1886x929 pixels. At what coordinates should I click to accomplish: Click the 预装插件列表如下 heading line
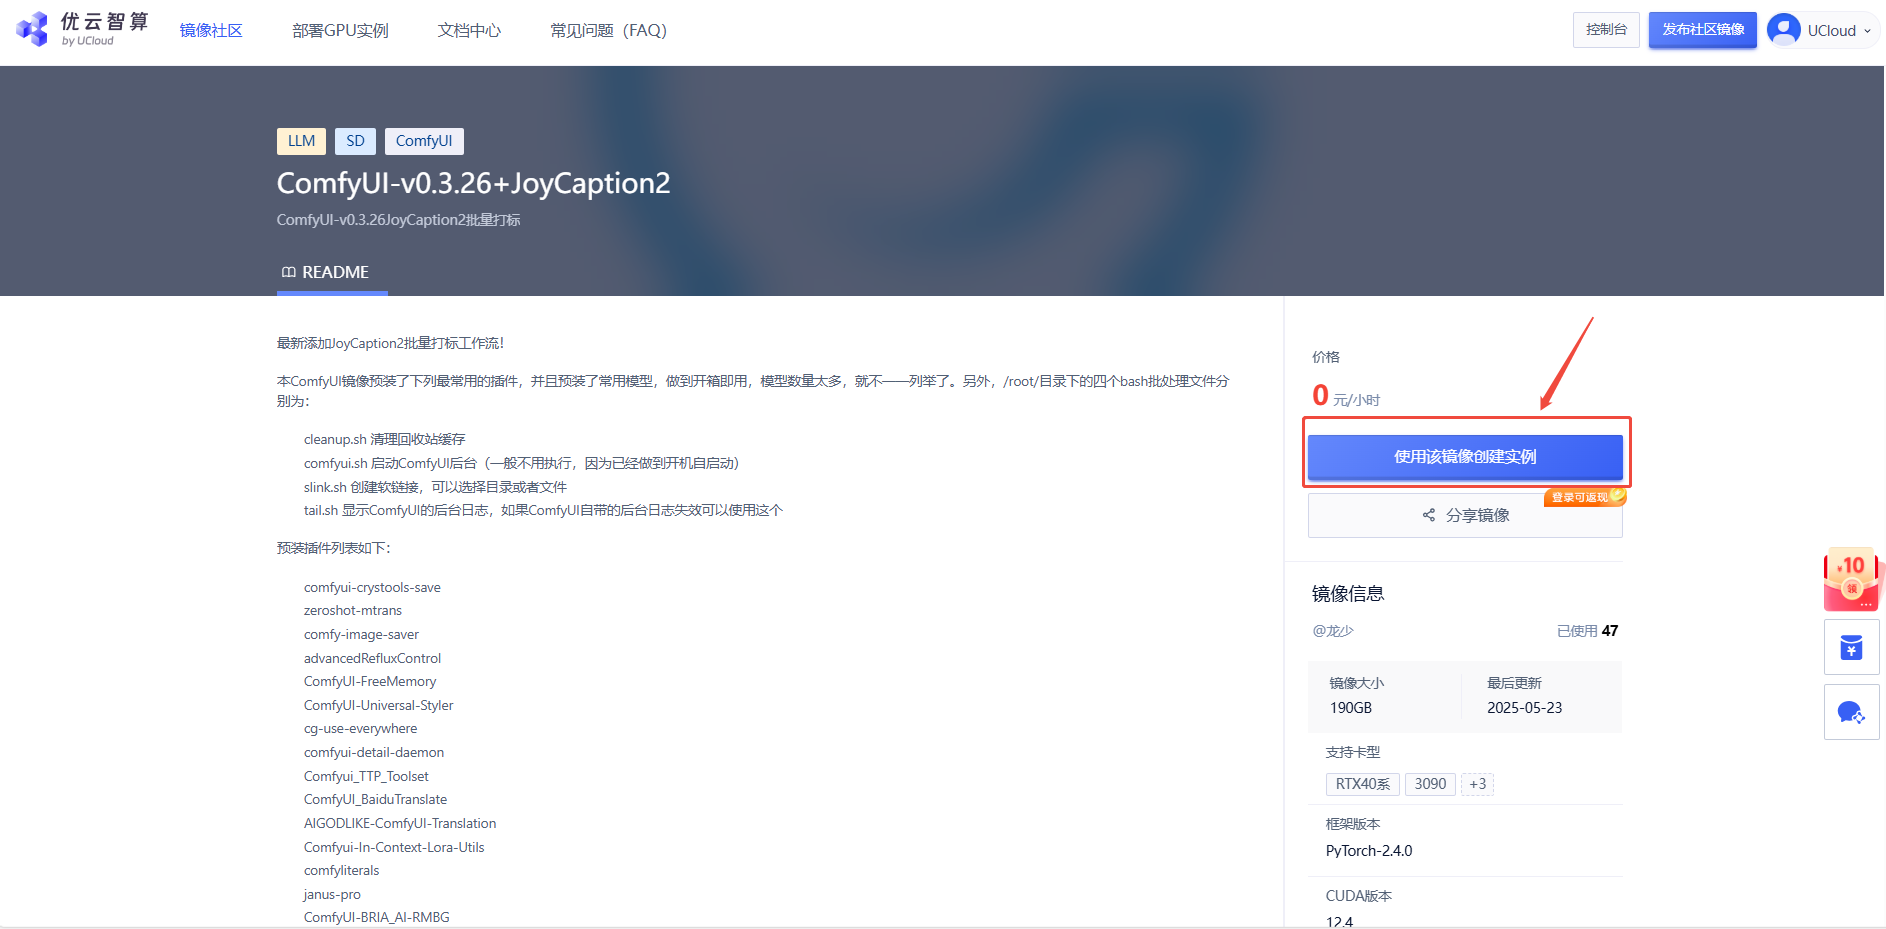(x=334, y=548)
